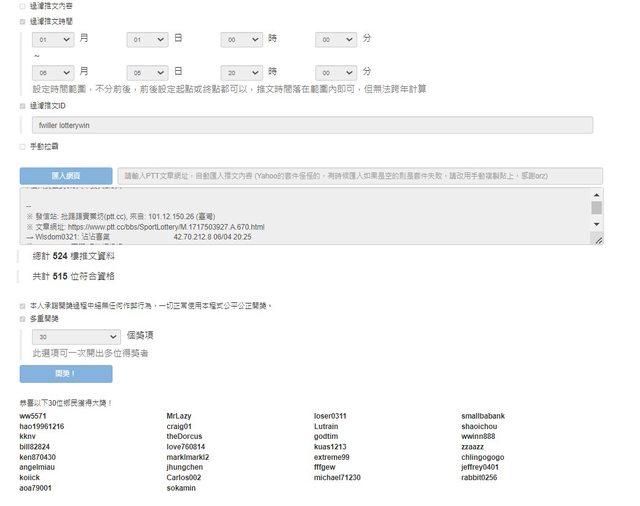Screen dimensions: 640x506
Task: Toggle the 過濾推文內容 checkbox
Action: click(x=23, y=6)
